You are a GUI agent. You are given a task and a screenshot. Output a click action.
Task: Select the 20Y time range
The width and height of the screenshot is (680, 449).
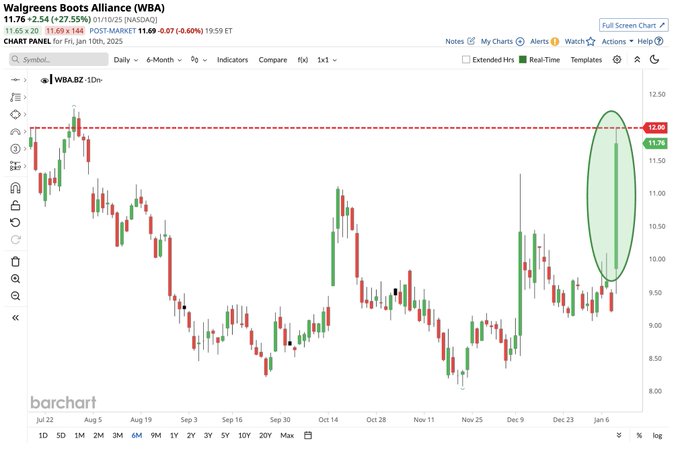265,436
